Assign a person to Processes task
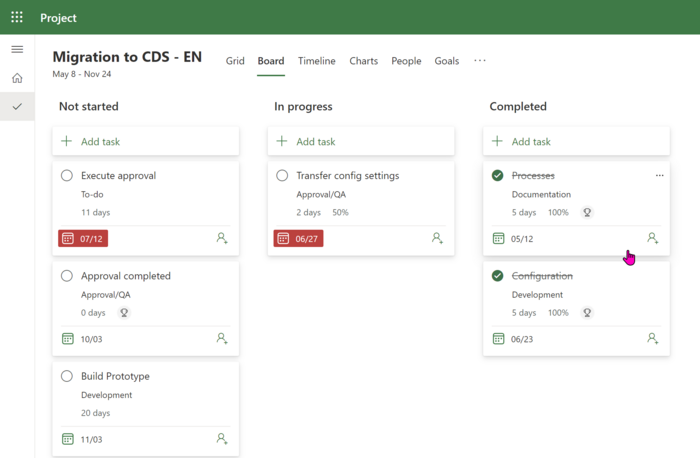700x458 pixels. tap(653, 238)
